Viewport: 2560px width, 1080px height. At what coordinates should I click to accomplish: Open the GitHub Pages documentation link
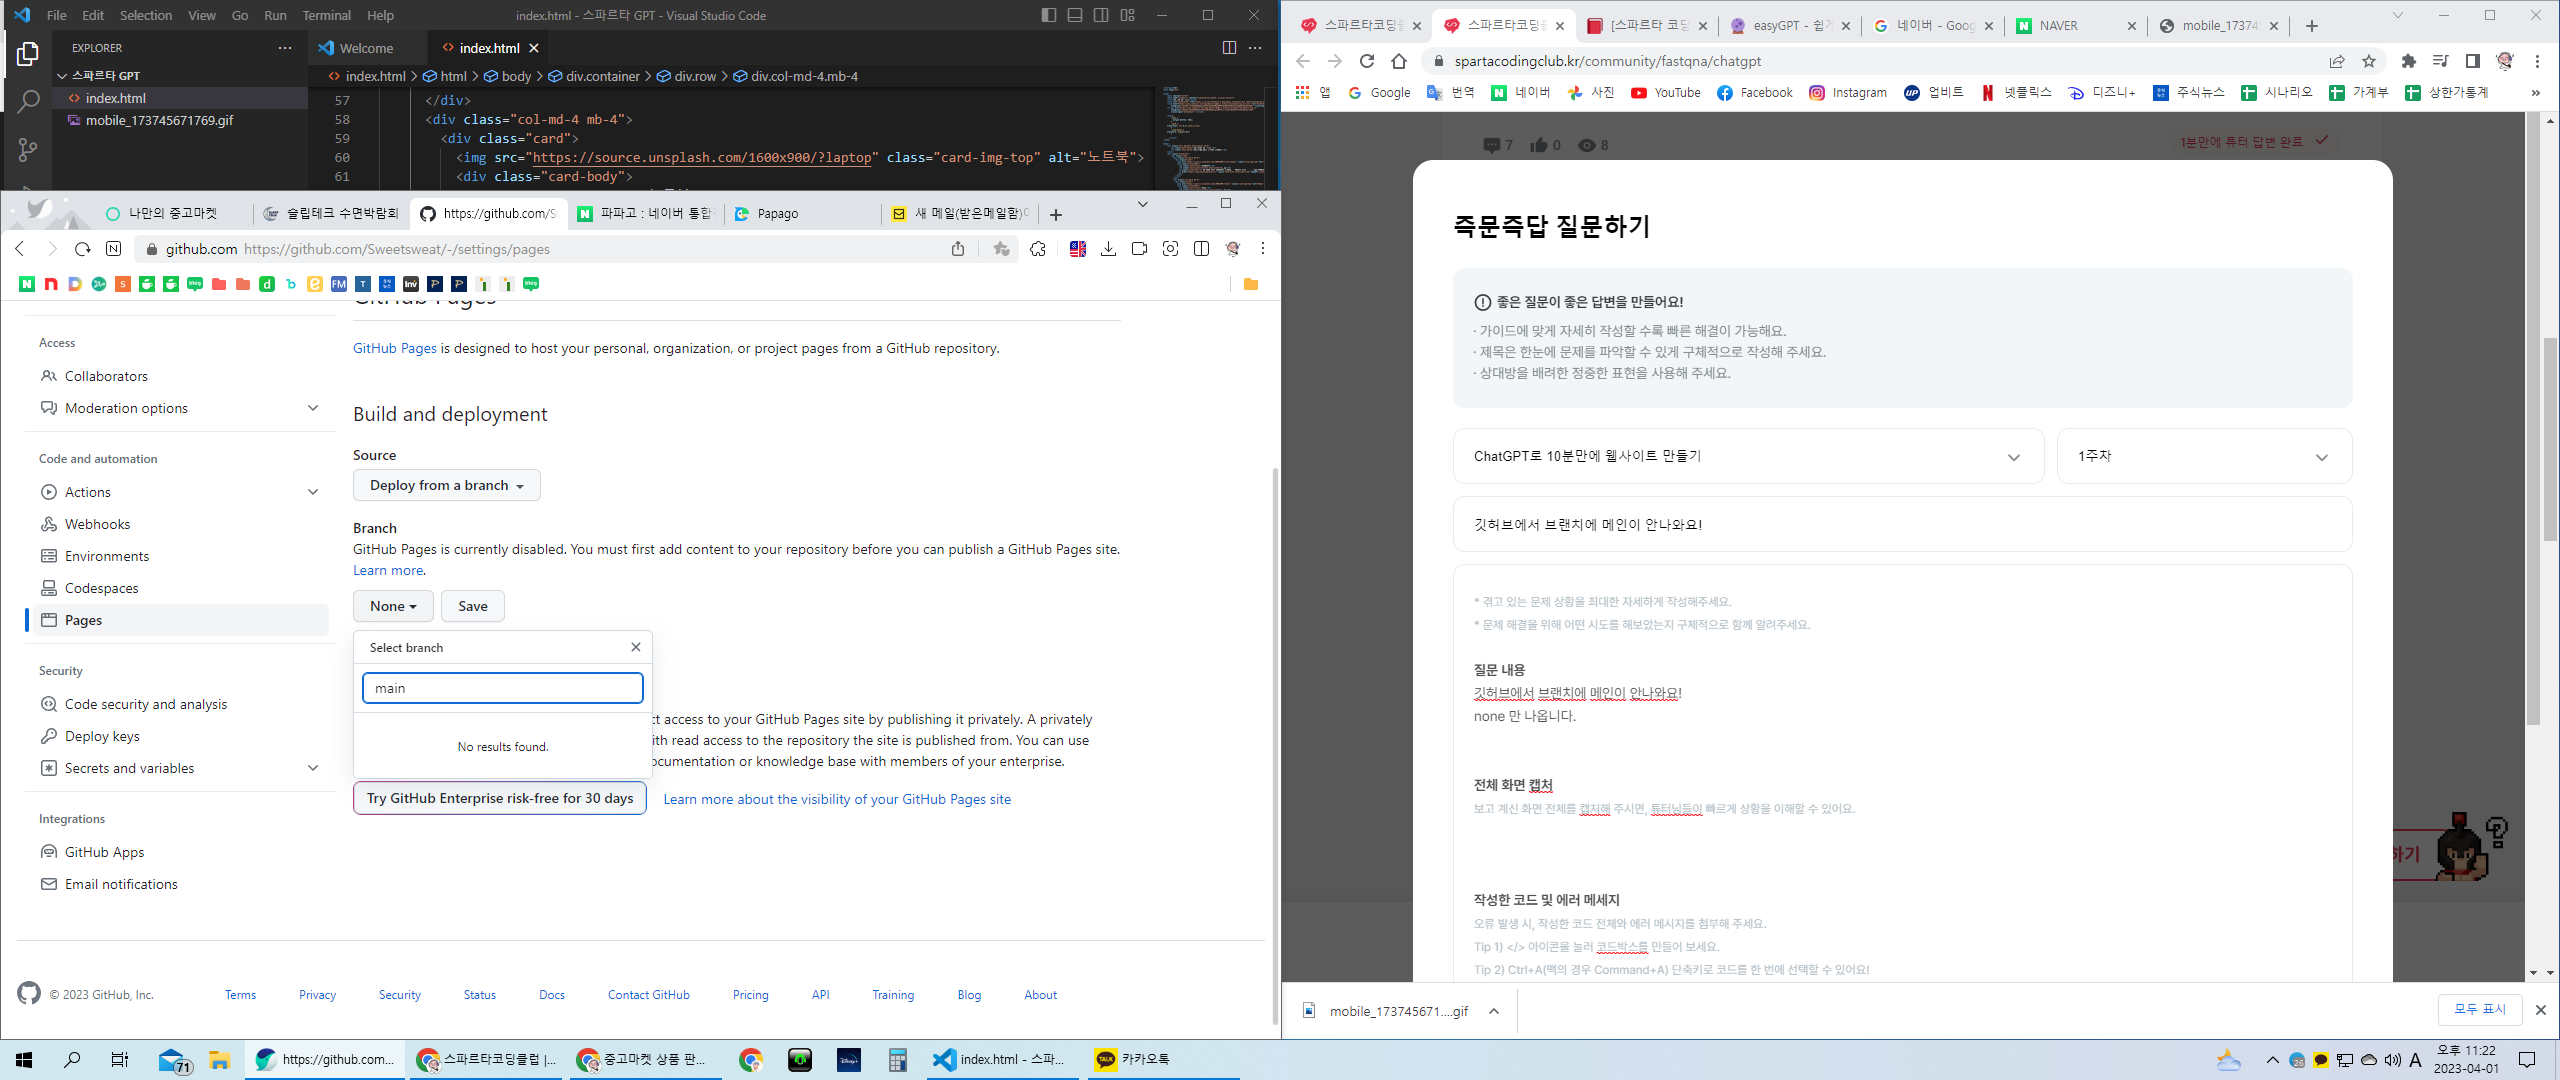394,348
